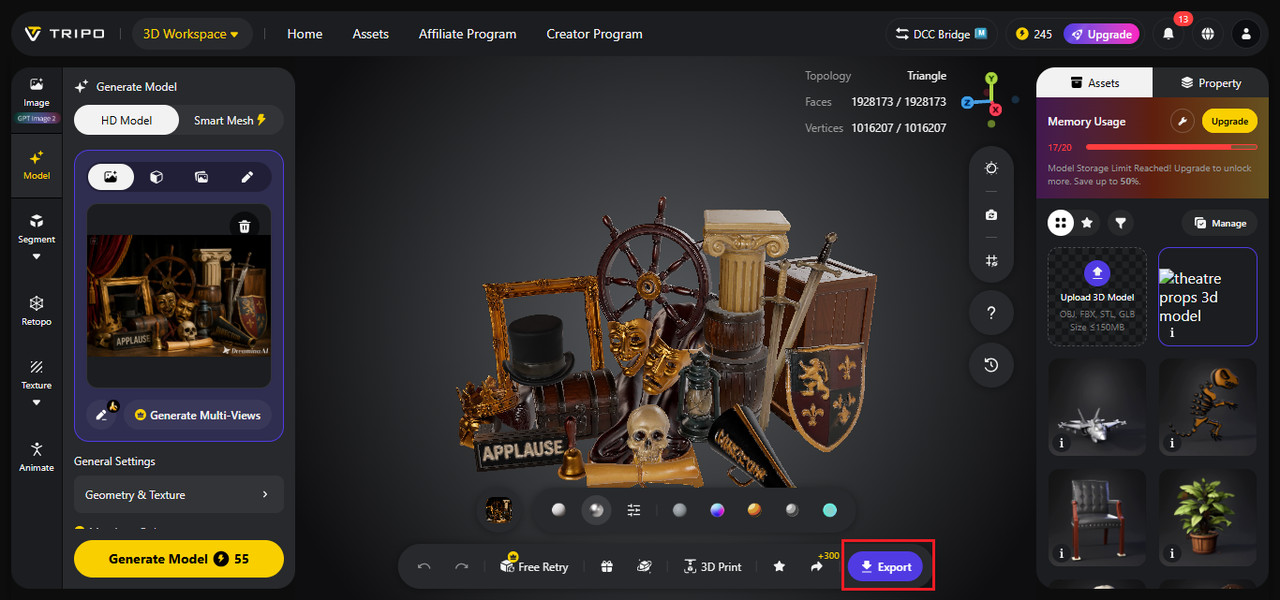Viewport: 1280px width, 600px height.
Task: Open history clock icon in viewport
Action: pos(991,365)
